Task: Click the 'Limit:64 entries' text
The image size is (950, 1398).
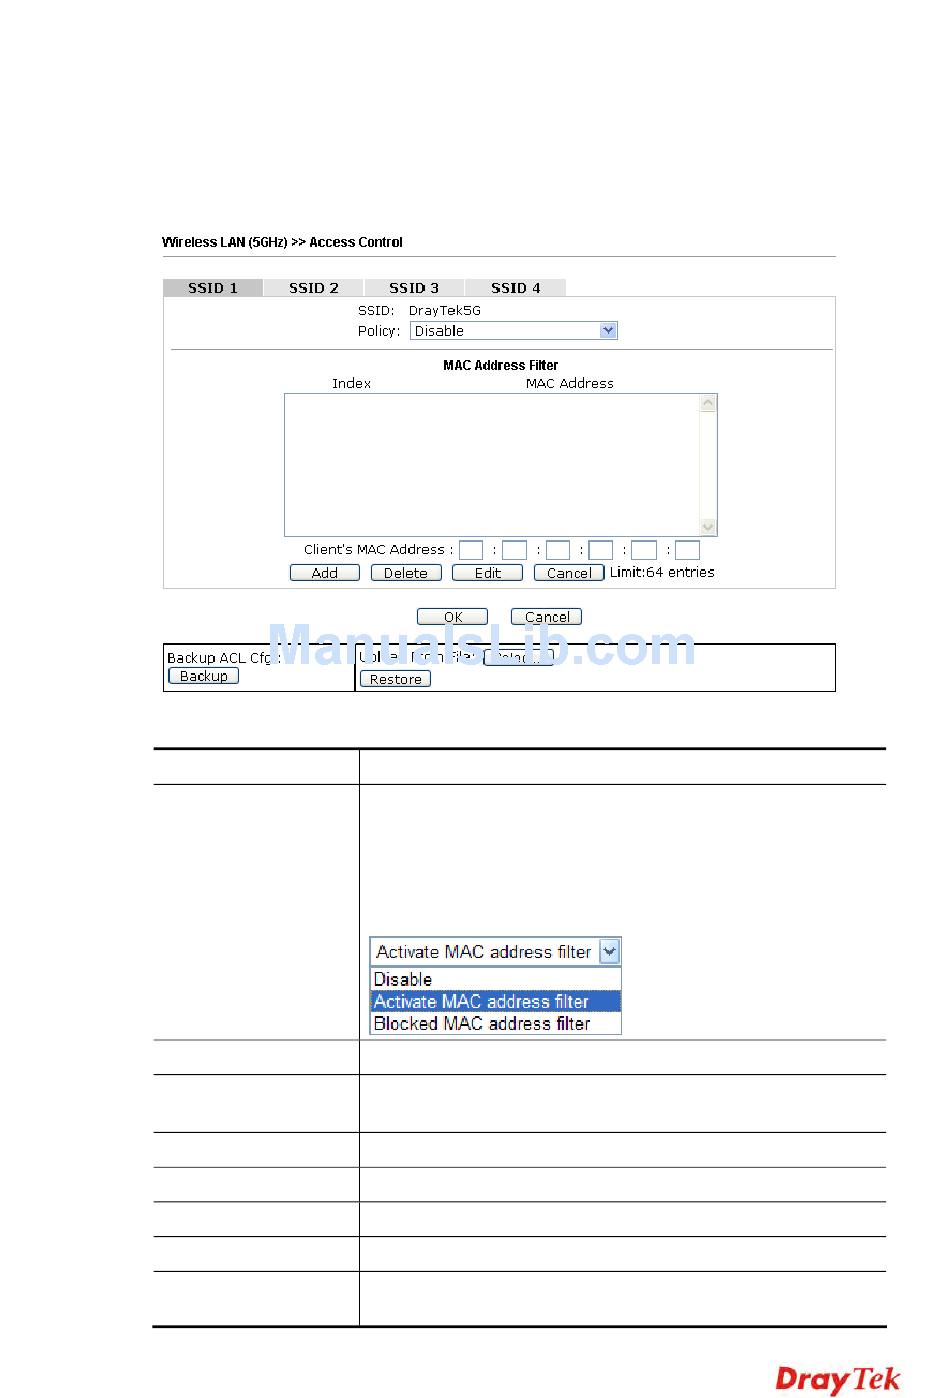Action: pos(662,572)
